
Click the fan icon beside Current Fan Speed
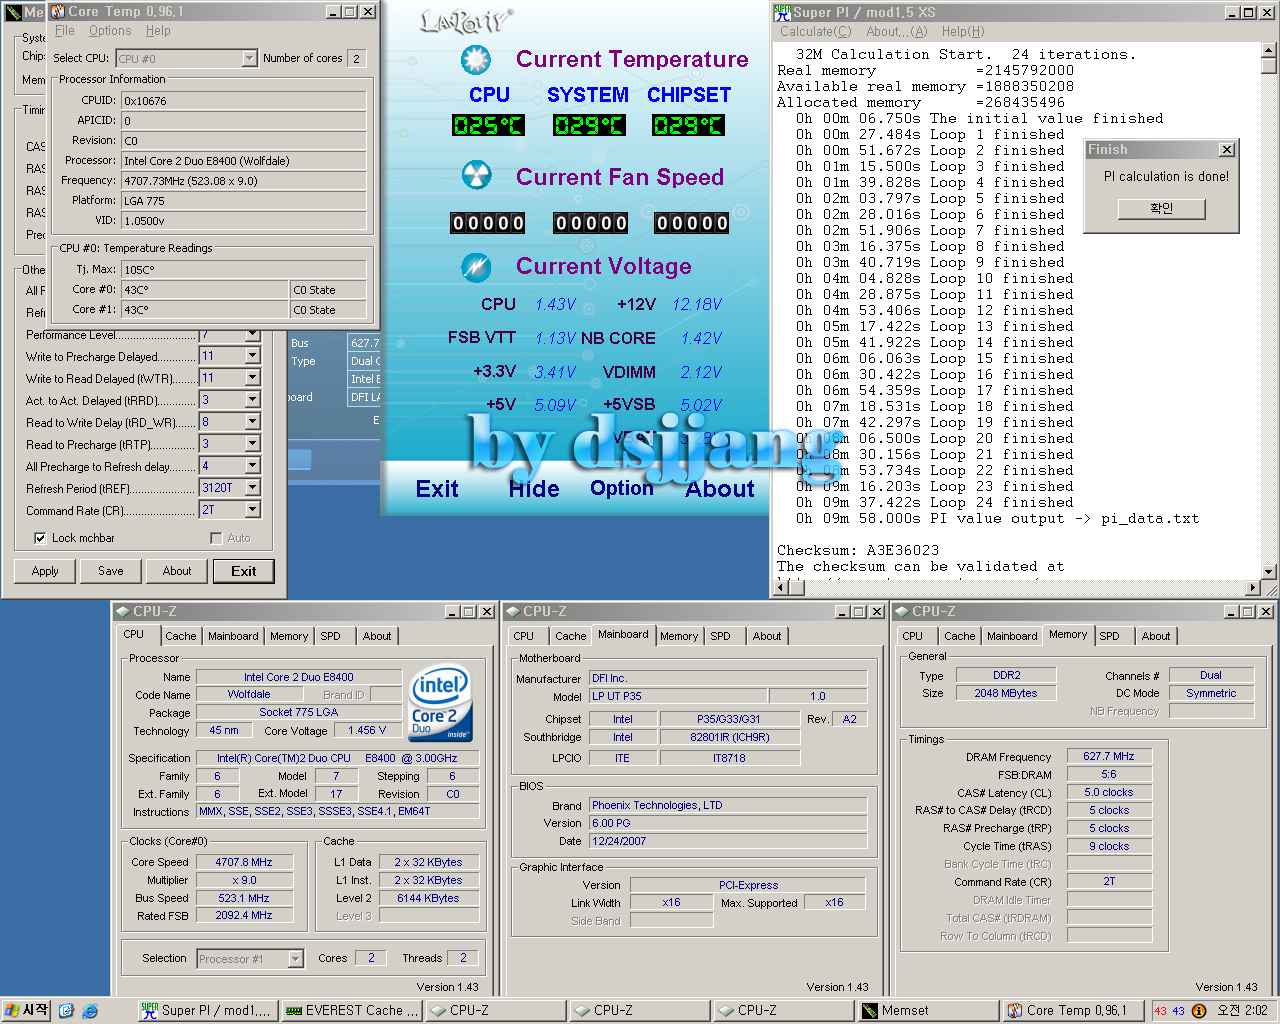click(x=476, y=176)
